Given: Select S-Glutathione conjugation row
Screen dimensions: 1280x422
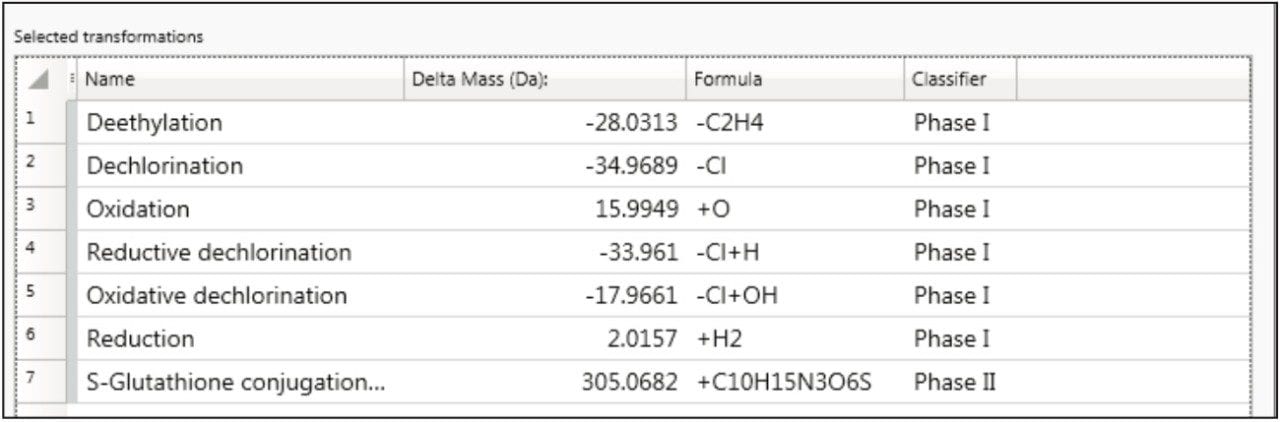Looking at the screenshot, I should (x=235, y=382).
